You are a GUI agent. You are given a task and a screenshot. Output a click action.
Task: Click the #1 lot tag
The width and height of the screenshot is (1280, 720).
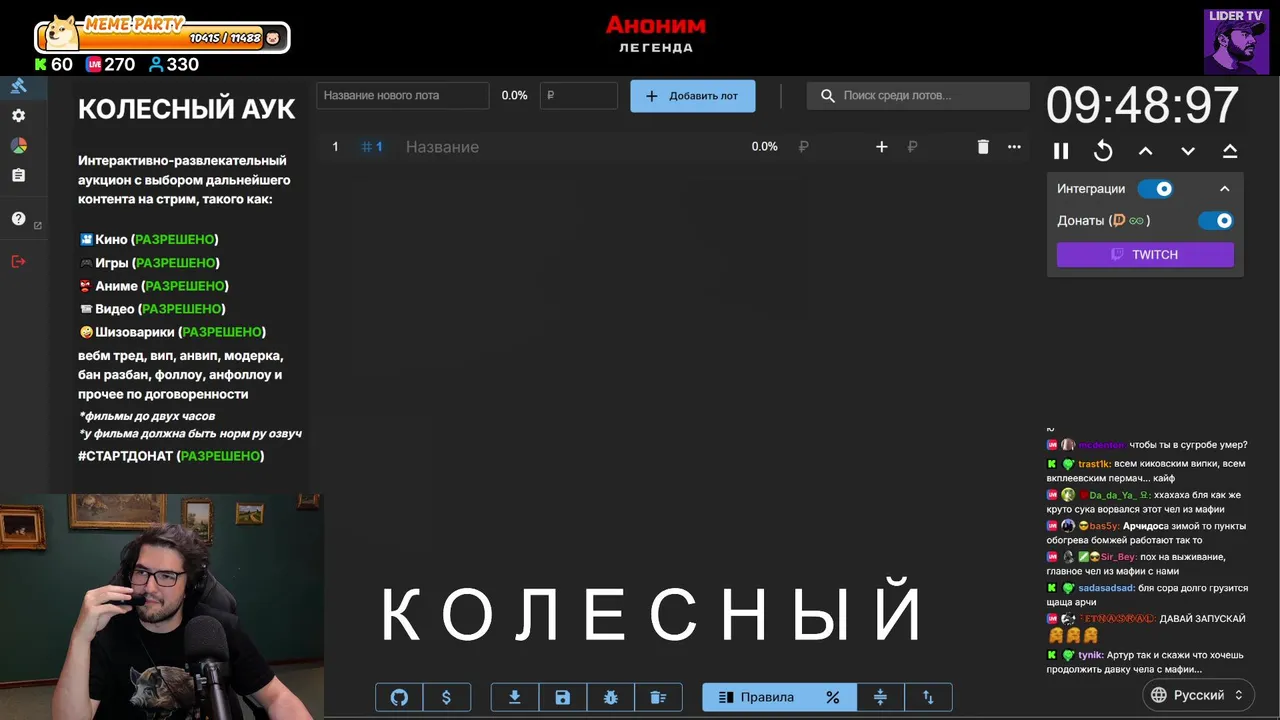tap(372, 147)
